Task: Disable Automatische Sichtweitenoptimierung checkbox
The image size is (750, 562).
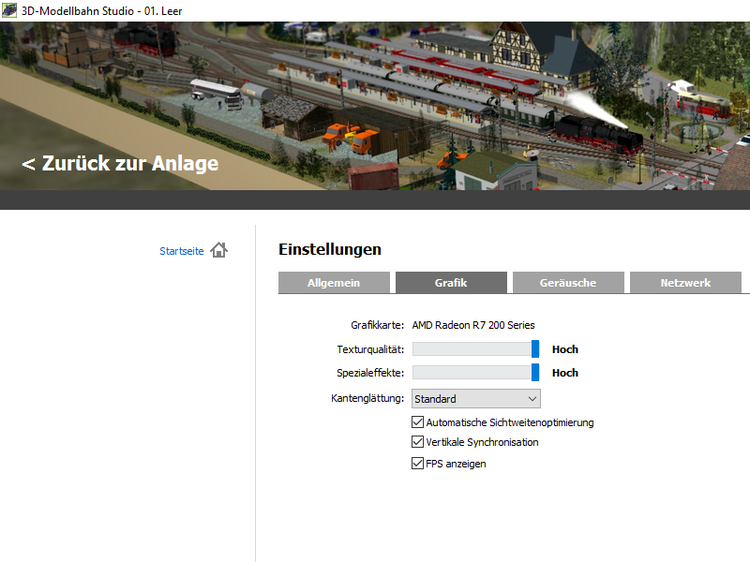Action: (418, 422)
